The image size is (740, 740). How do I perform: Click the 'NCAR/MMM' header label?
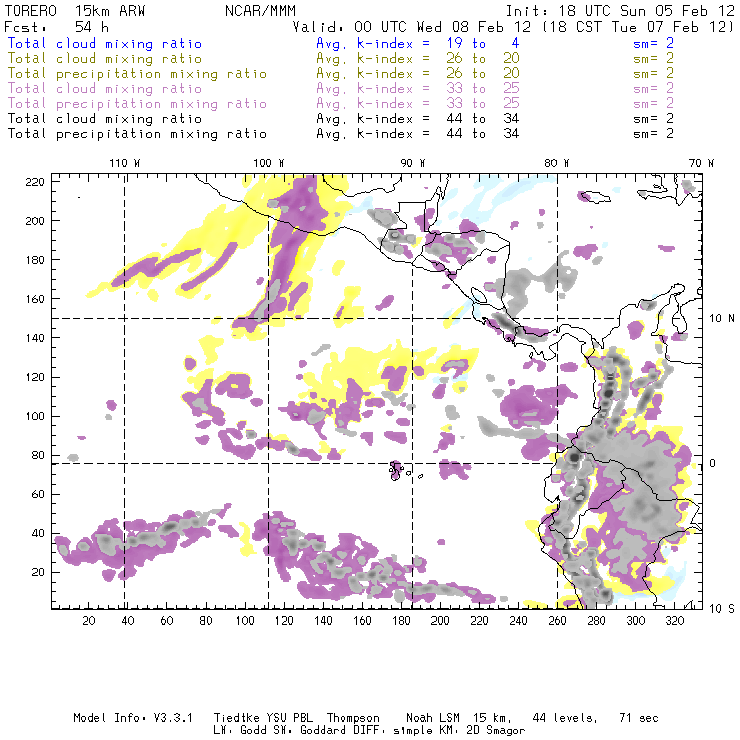click(260, 11)
